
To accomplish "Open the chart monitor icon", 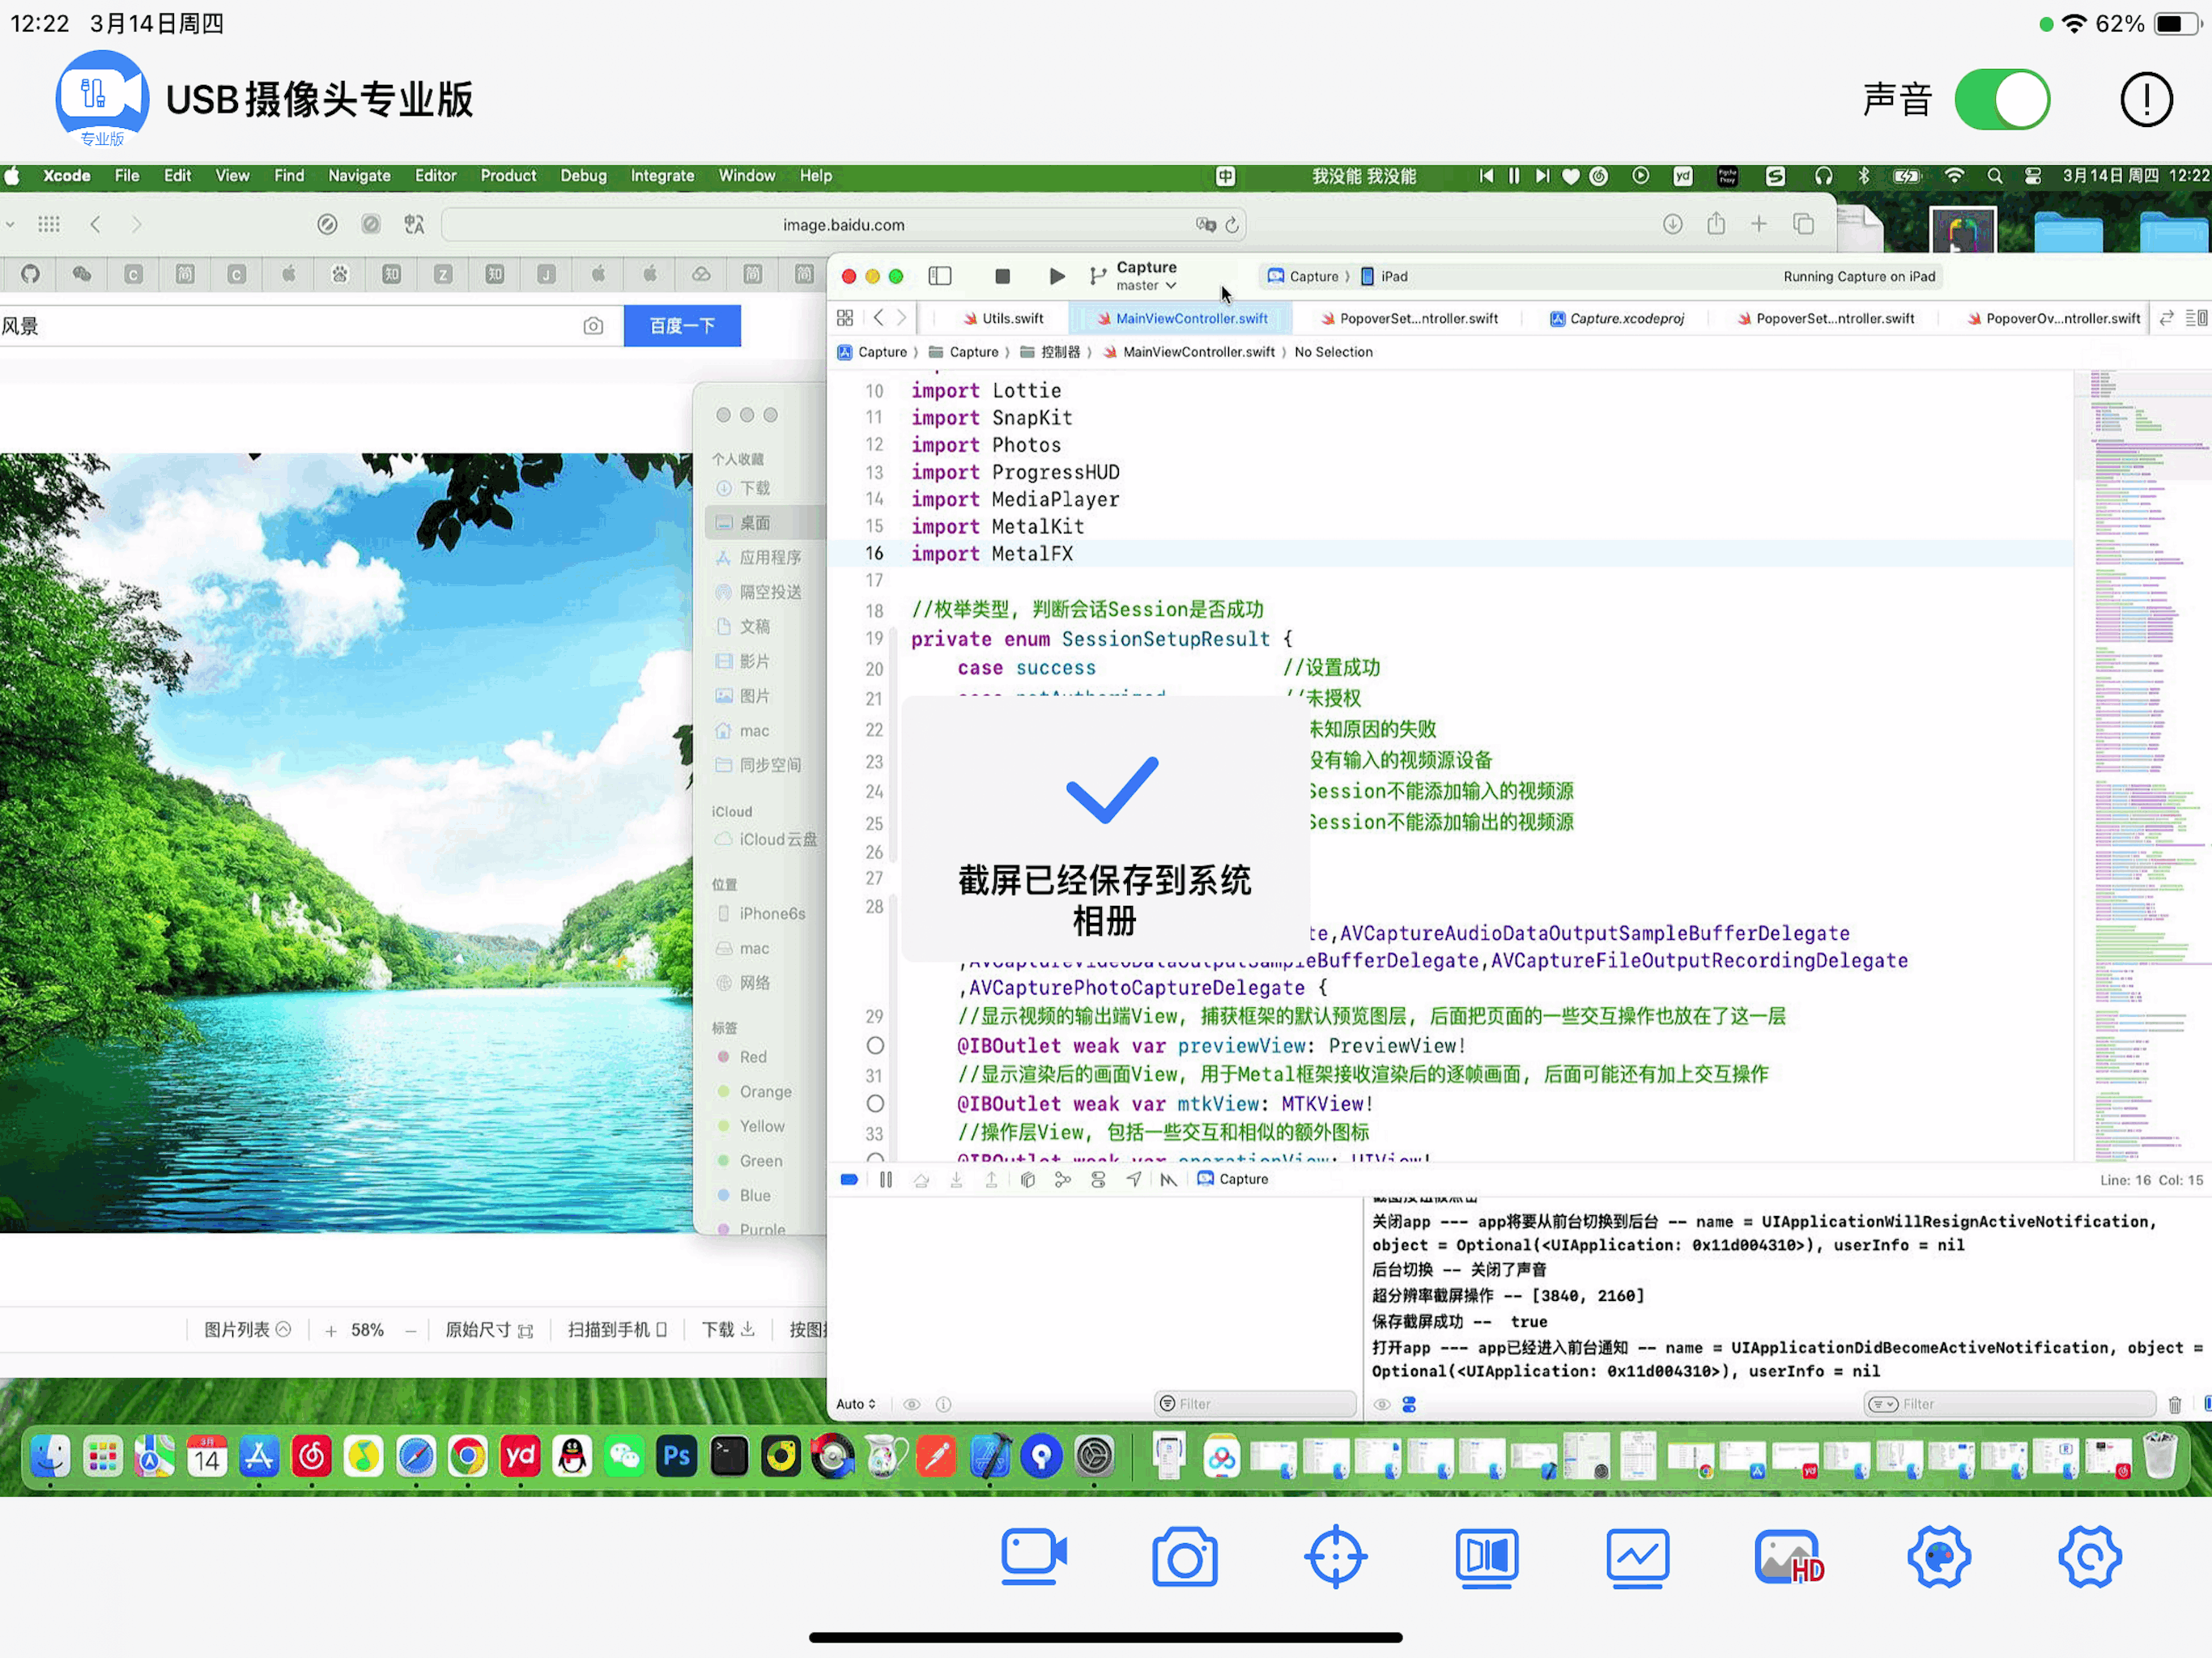I will (1637, 1556).
